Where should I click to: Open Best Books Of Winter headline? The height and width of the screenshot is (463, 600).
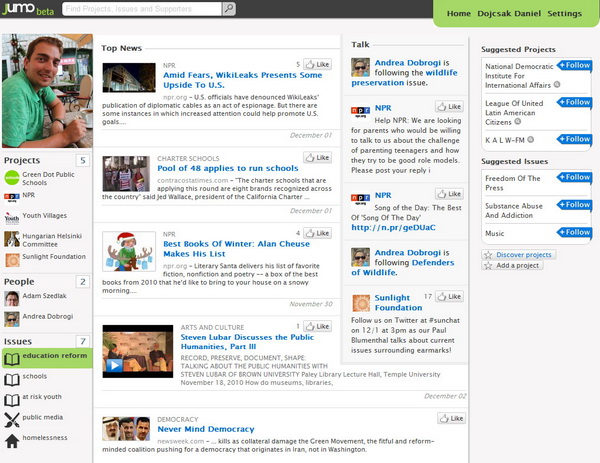(236, 249)
